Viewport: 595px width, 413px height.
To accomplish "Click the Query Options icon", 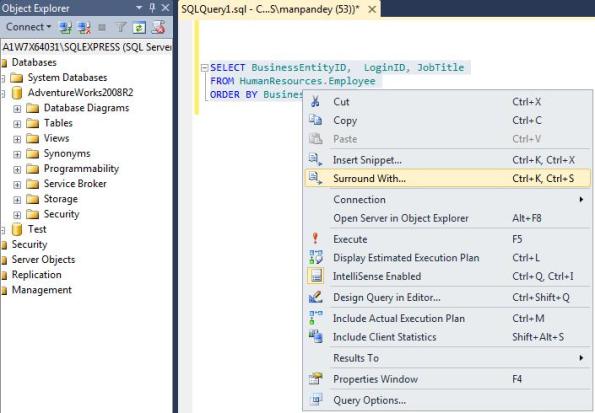I will [316, 400].
